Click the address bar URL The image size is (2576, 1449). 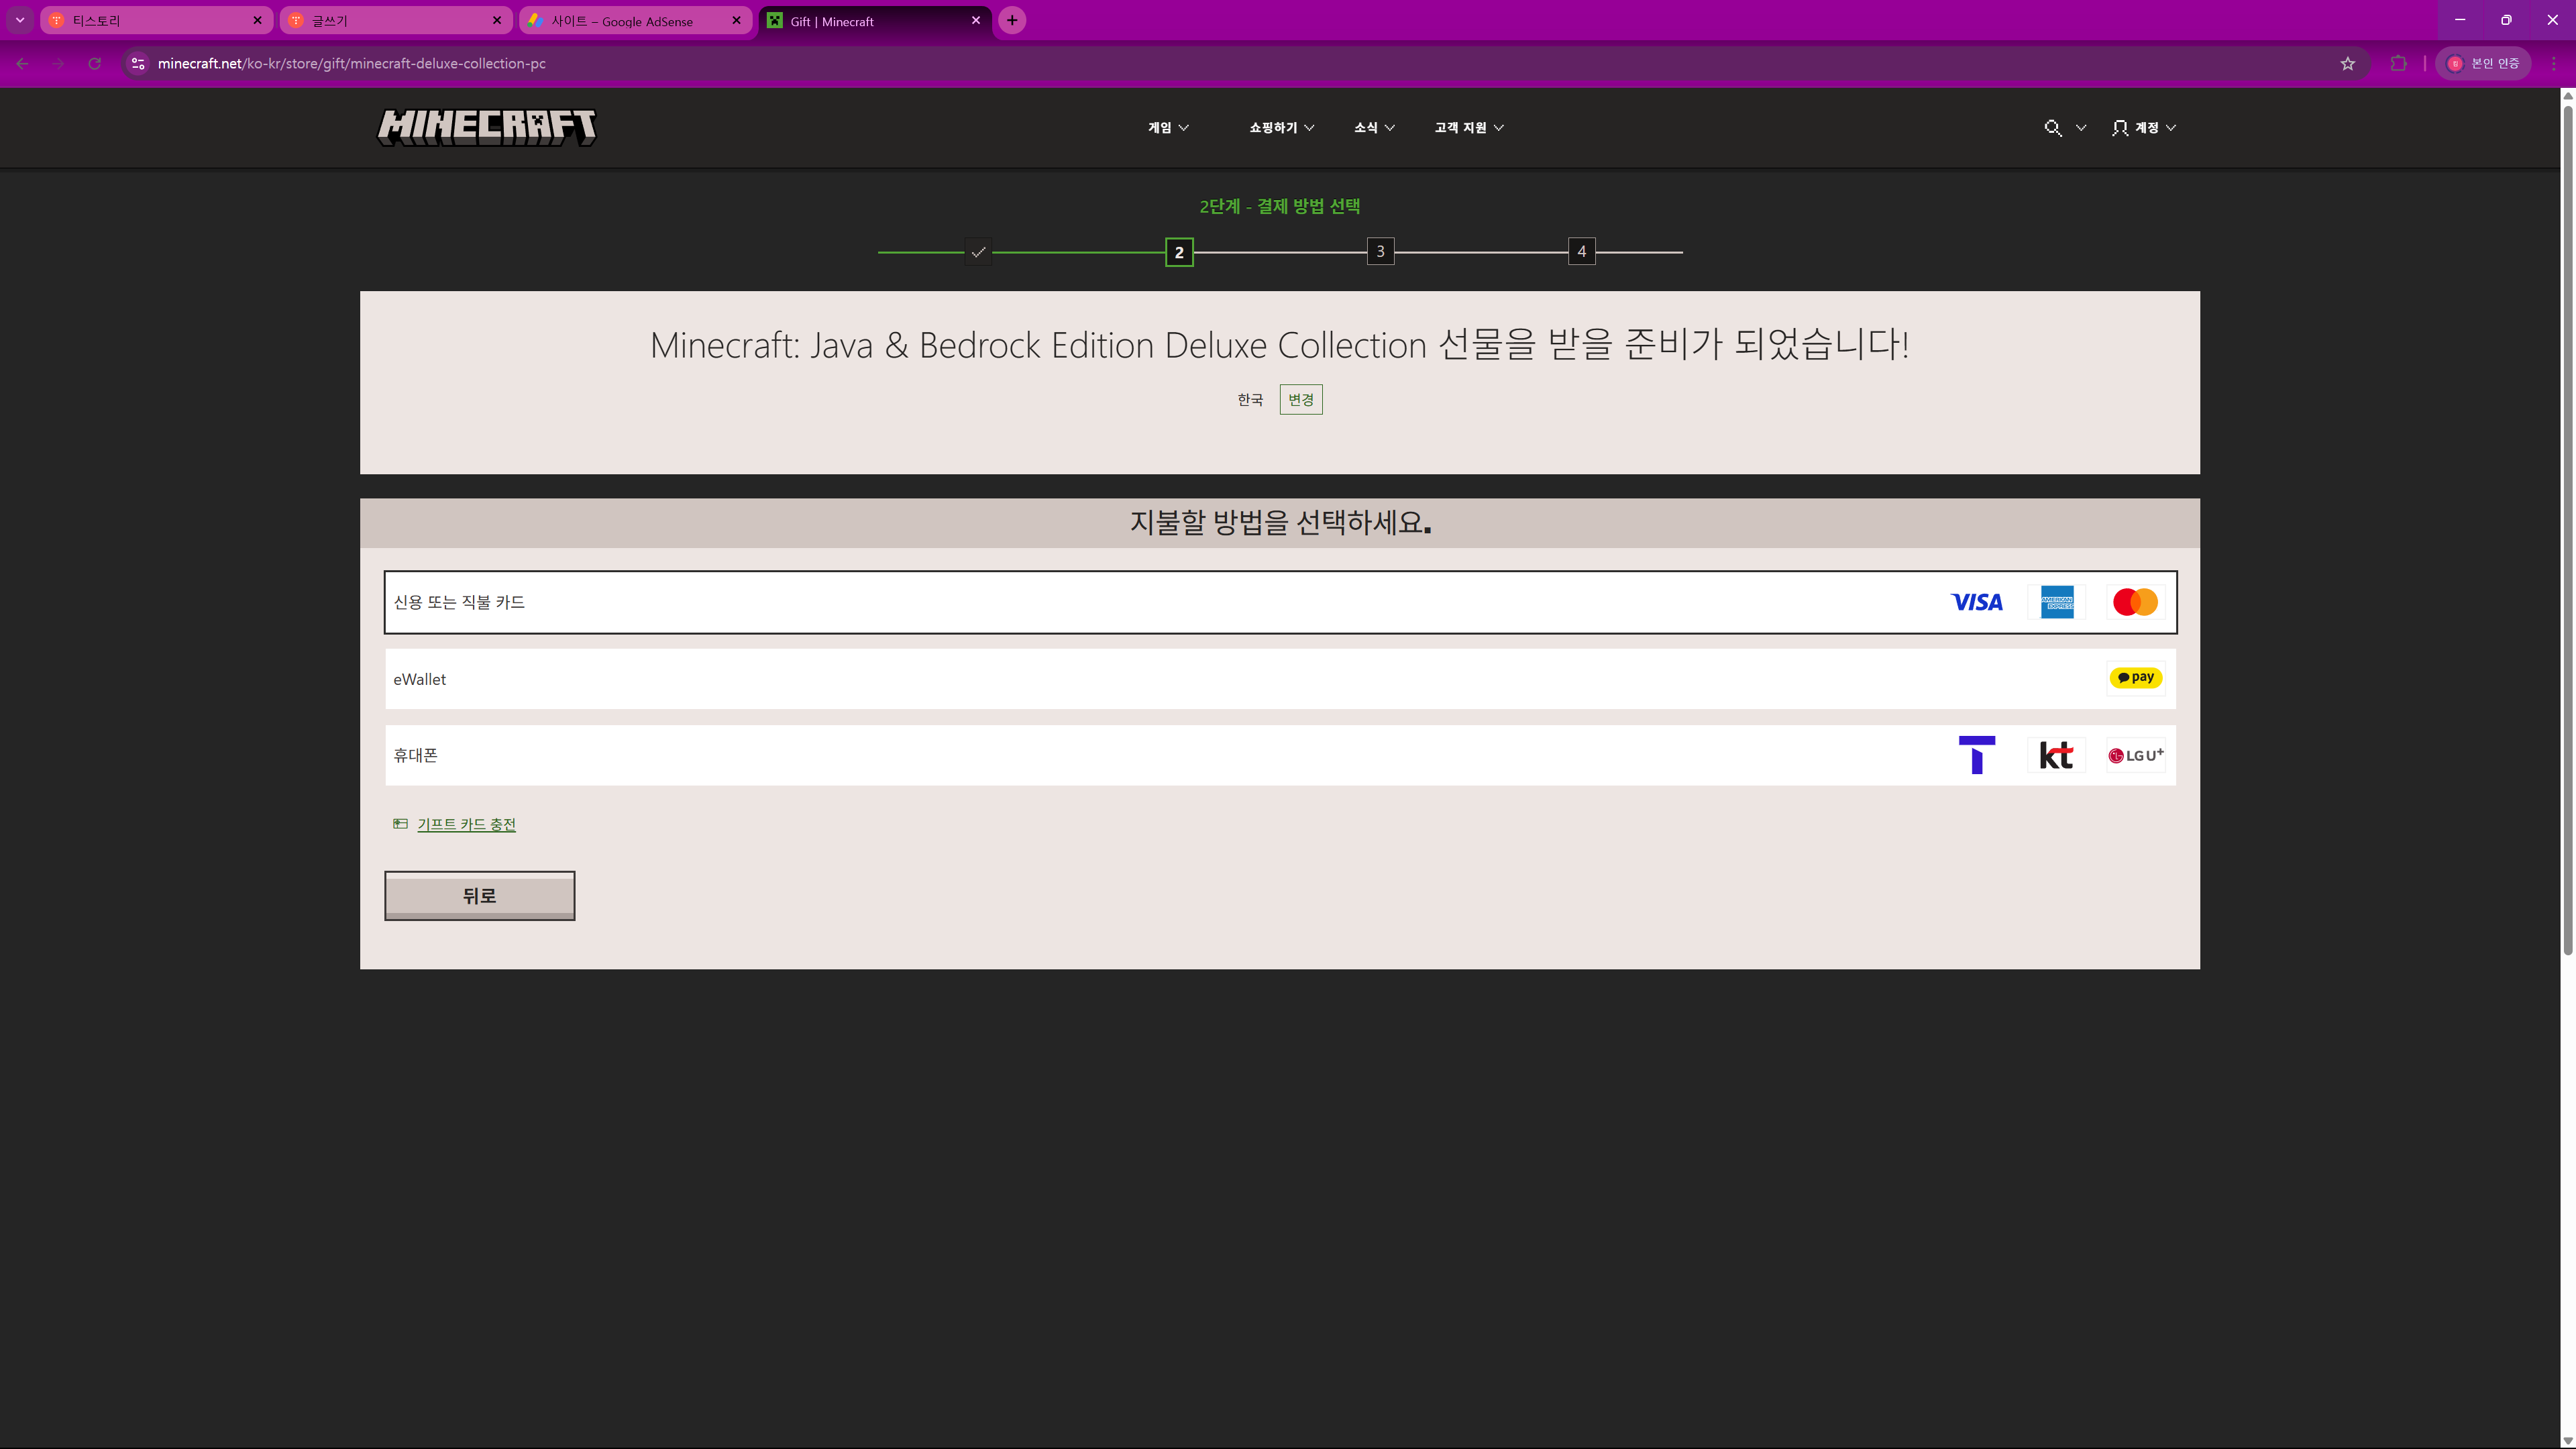352,63
